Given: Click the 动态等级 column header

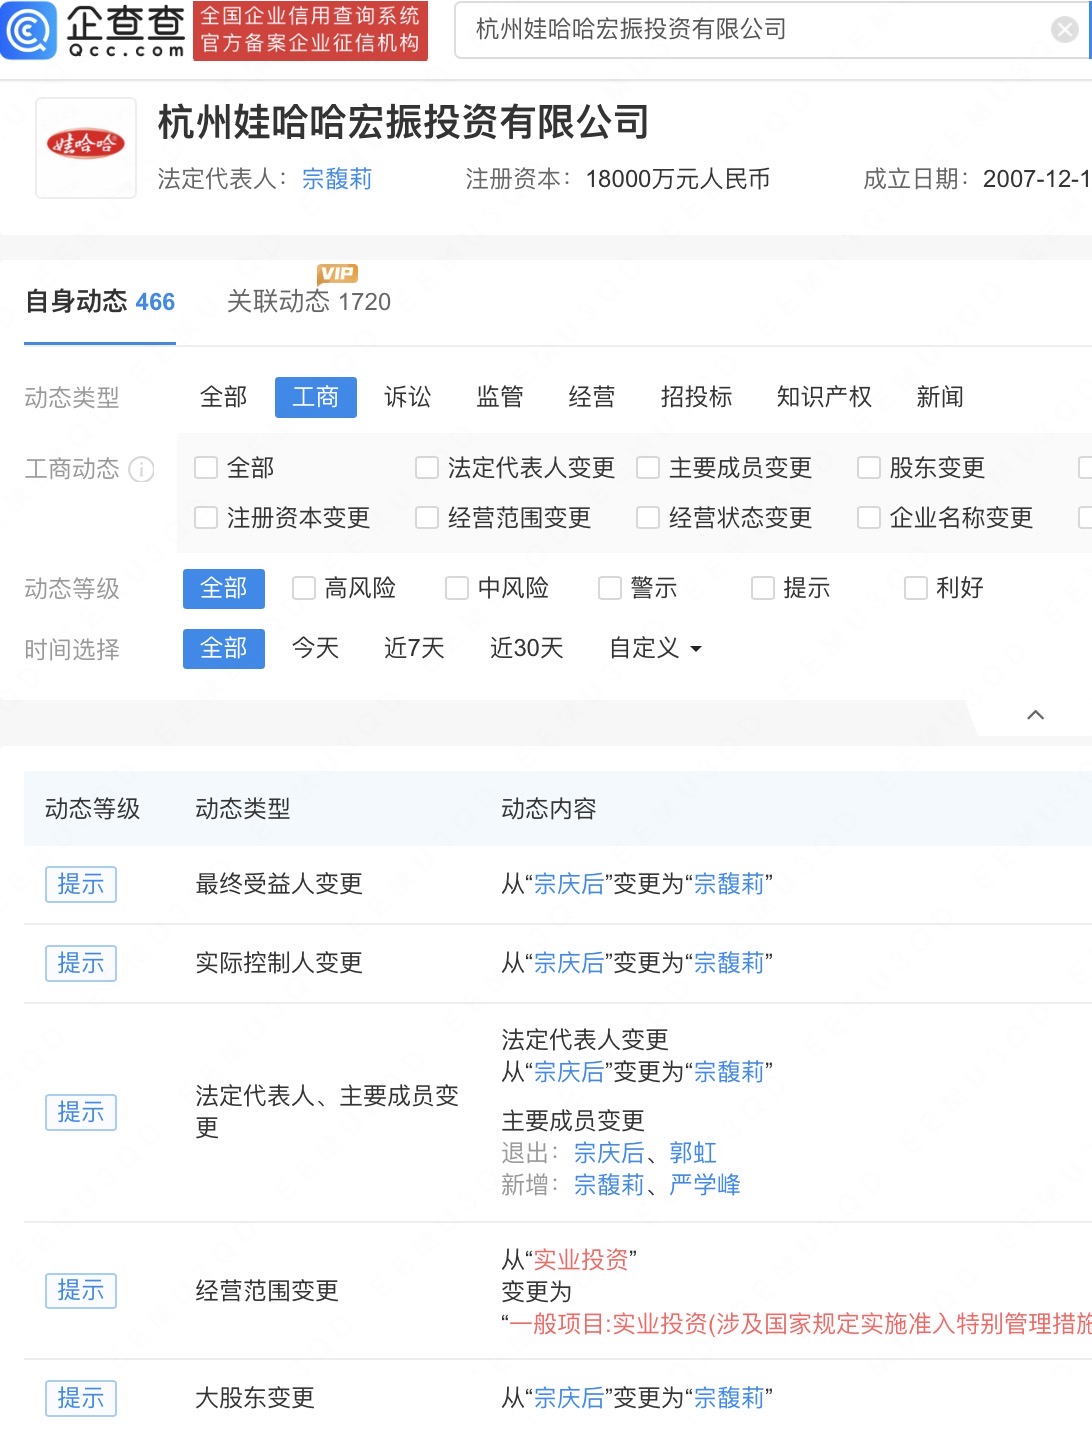Looking at the screenshot, I should (93, 809).
